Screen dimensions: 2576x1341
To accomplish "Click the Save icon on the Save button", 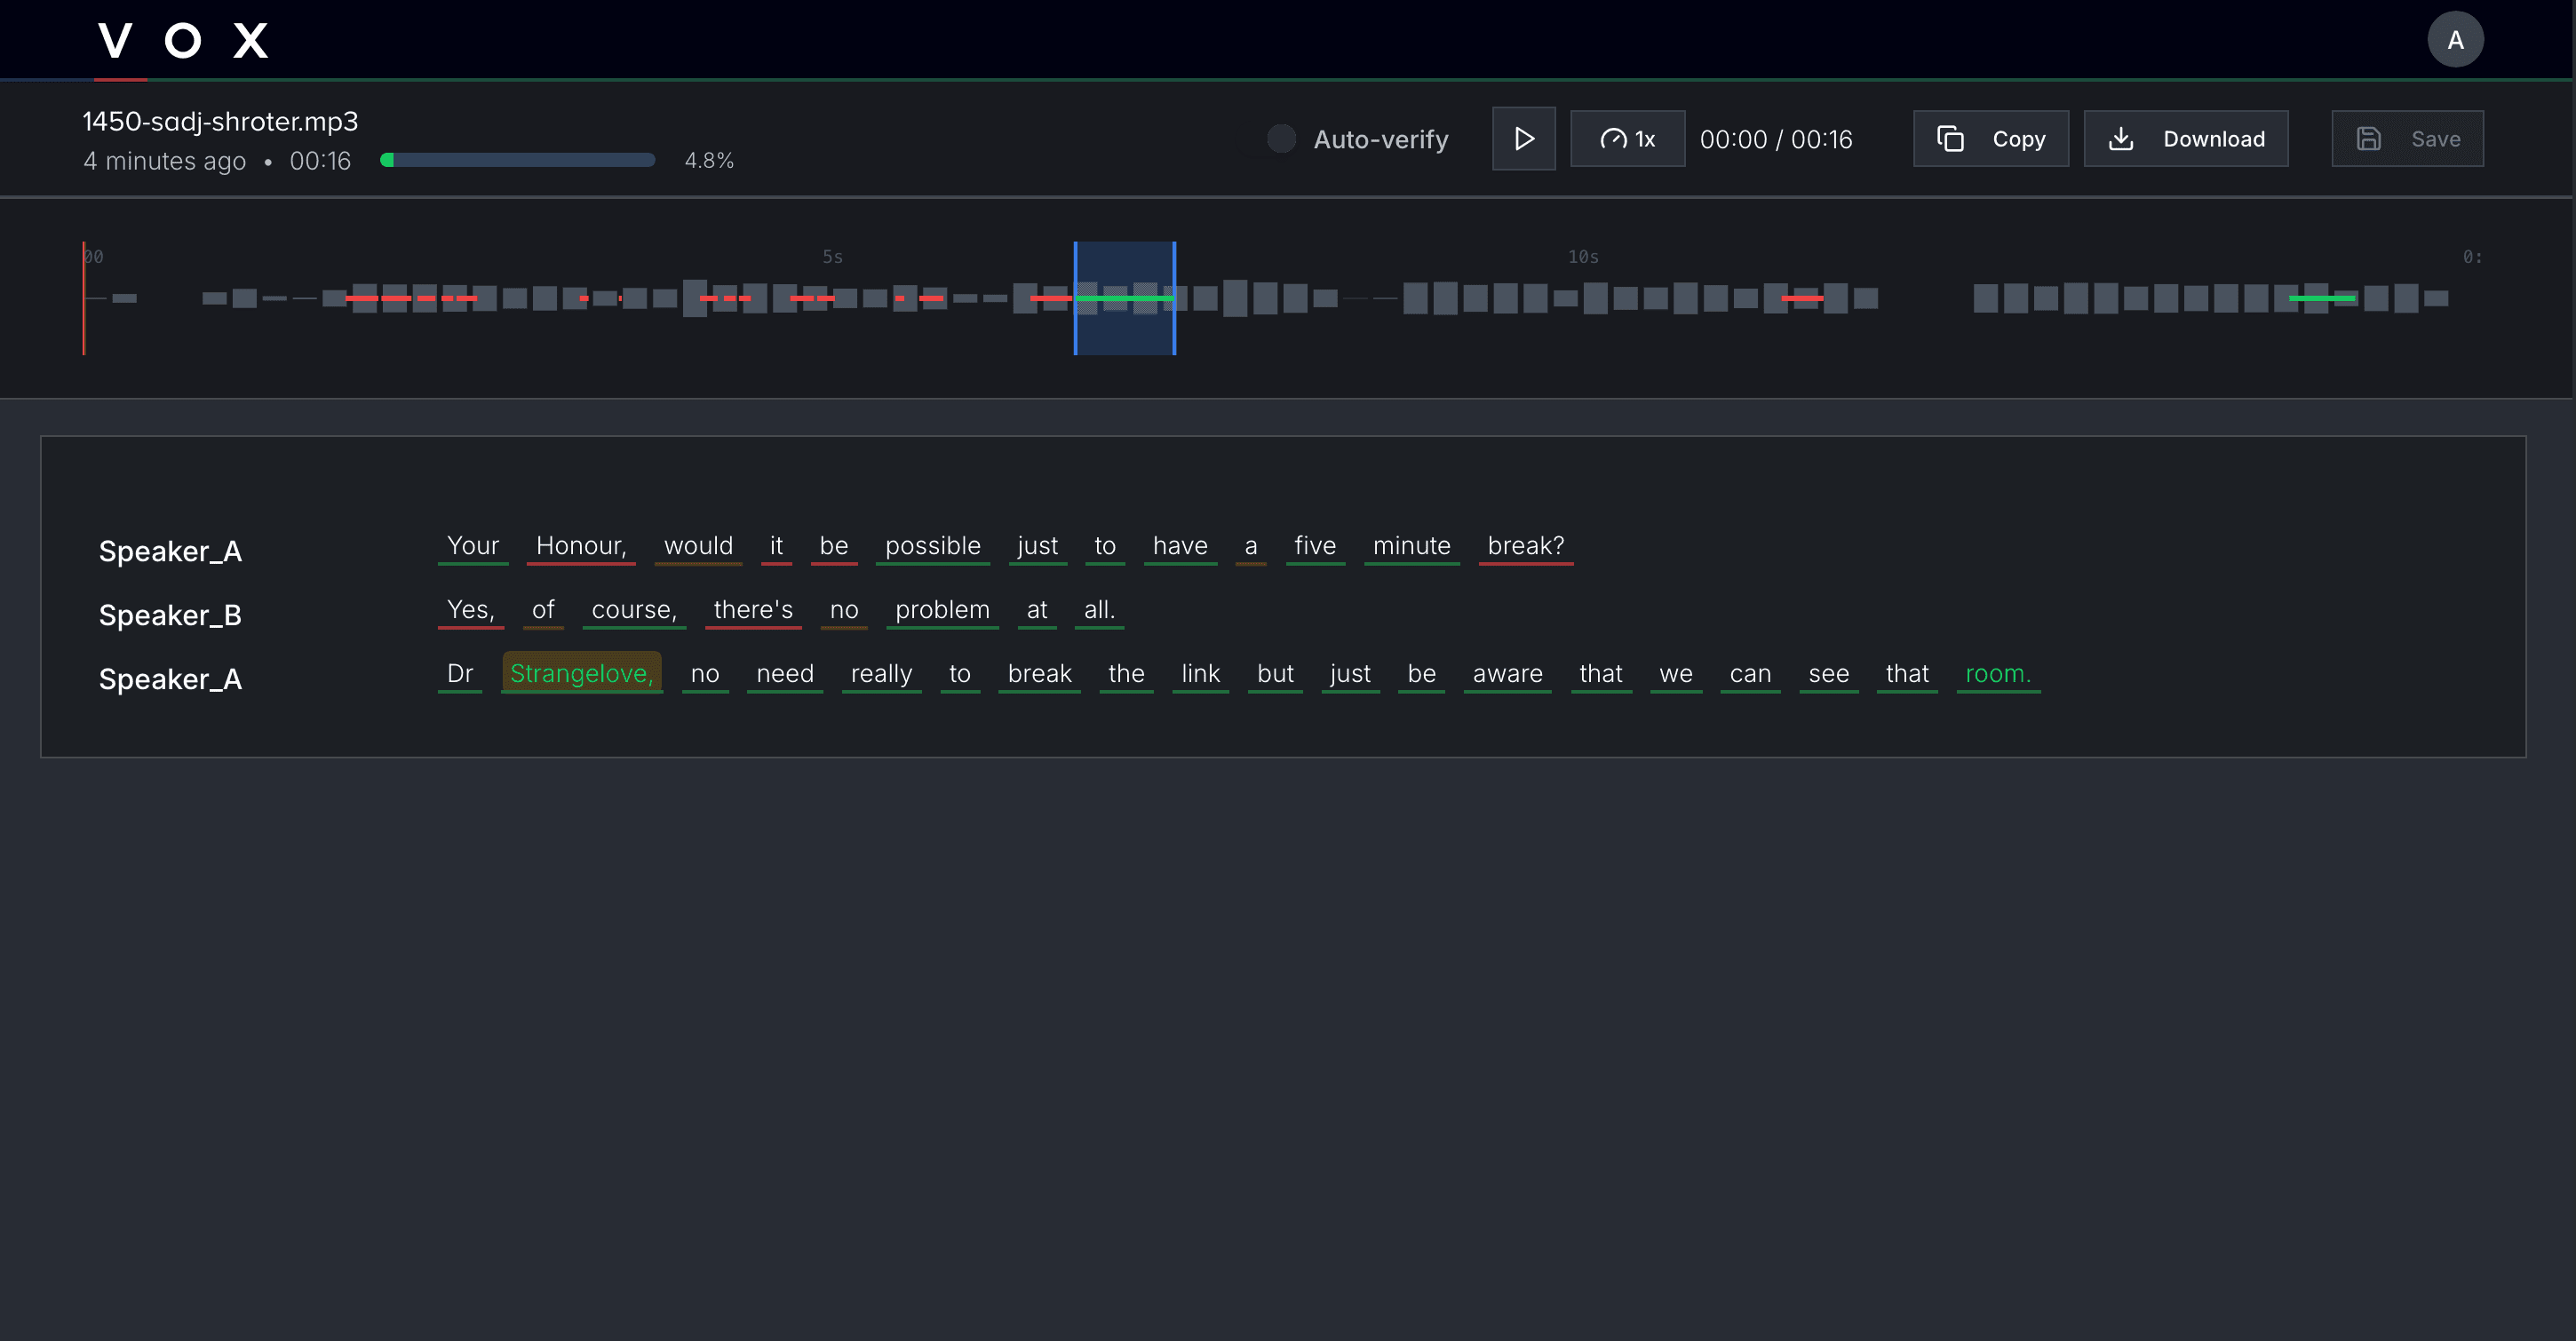I will click(2368, 138).
